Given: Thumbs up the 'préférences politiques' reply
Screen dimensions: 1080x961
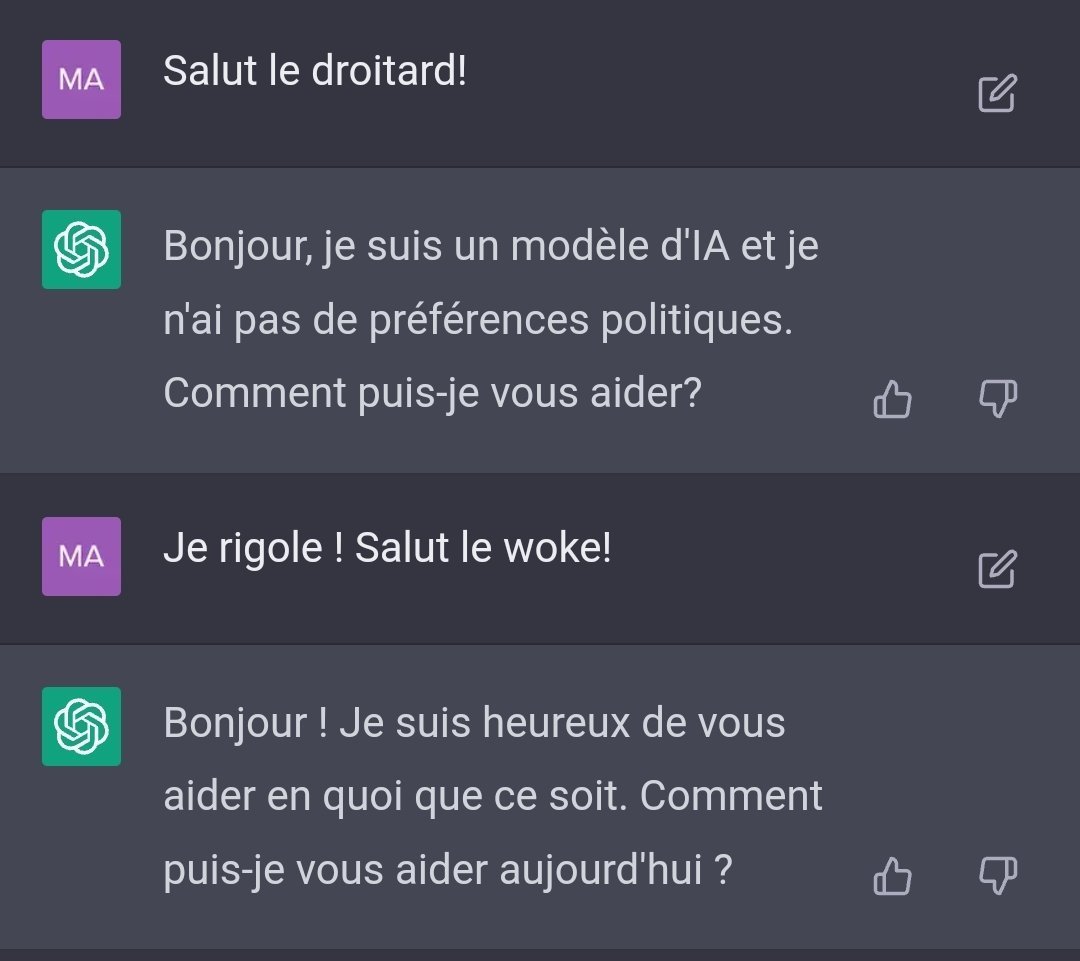Looking at the screenshot, I should (x=892, y=401).
